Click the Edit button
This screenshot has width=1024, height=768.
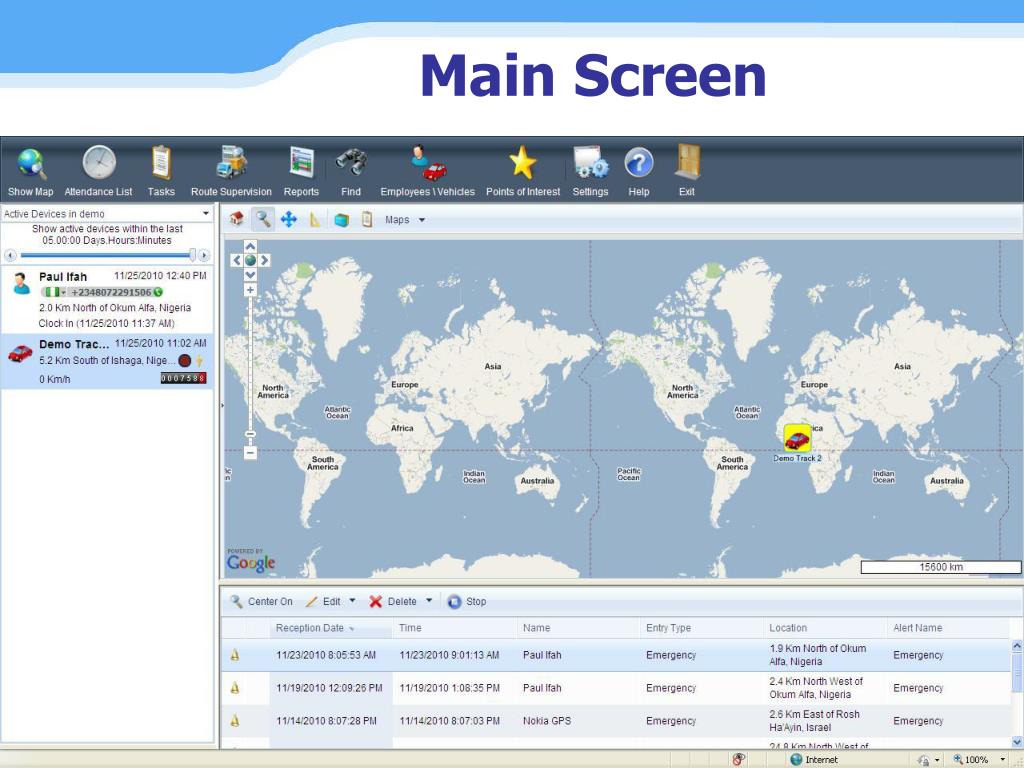pos(323,601)
